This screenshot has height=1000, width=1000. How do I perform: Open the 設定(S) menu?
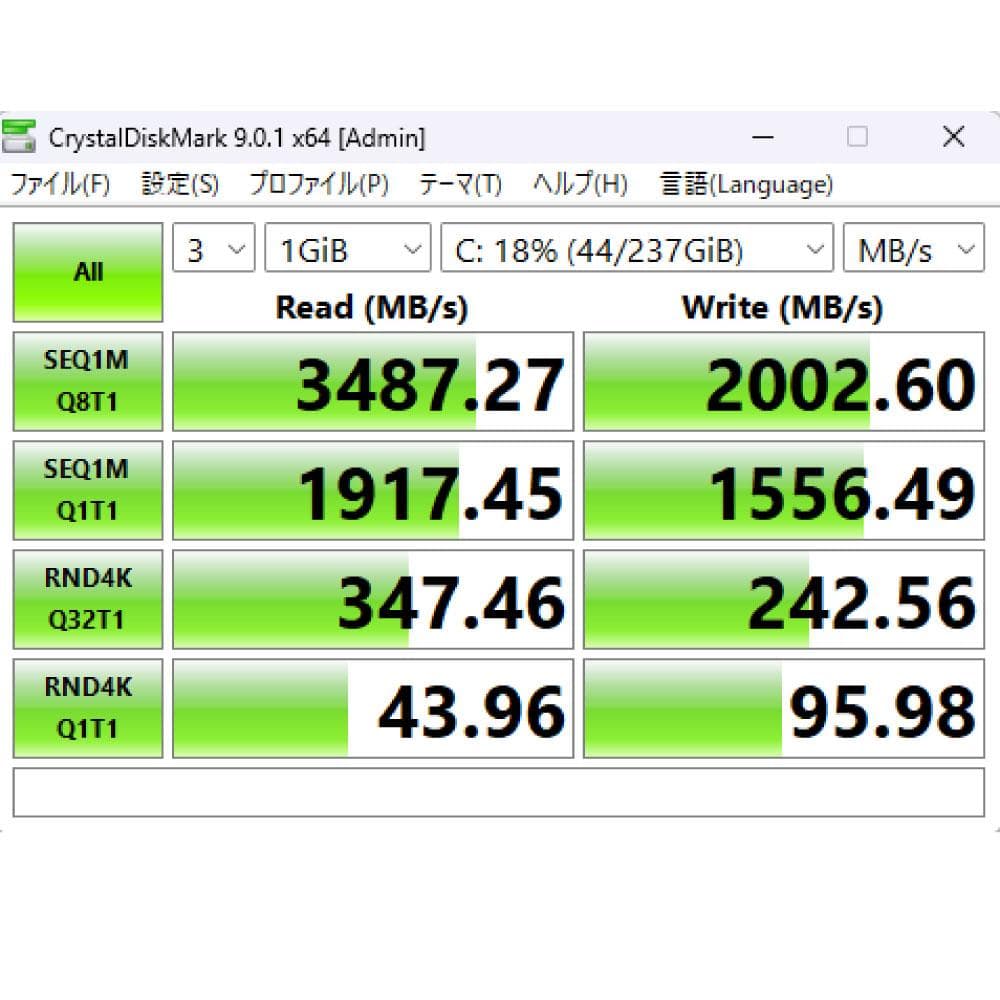point(180,184)
